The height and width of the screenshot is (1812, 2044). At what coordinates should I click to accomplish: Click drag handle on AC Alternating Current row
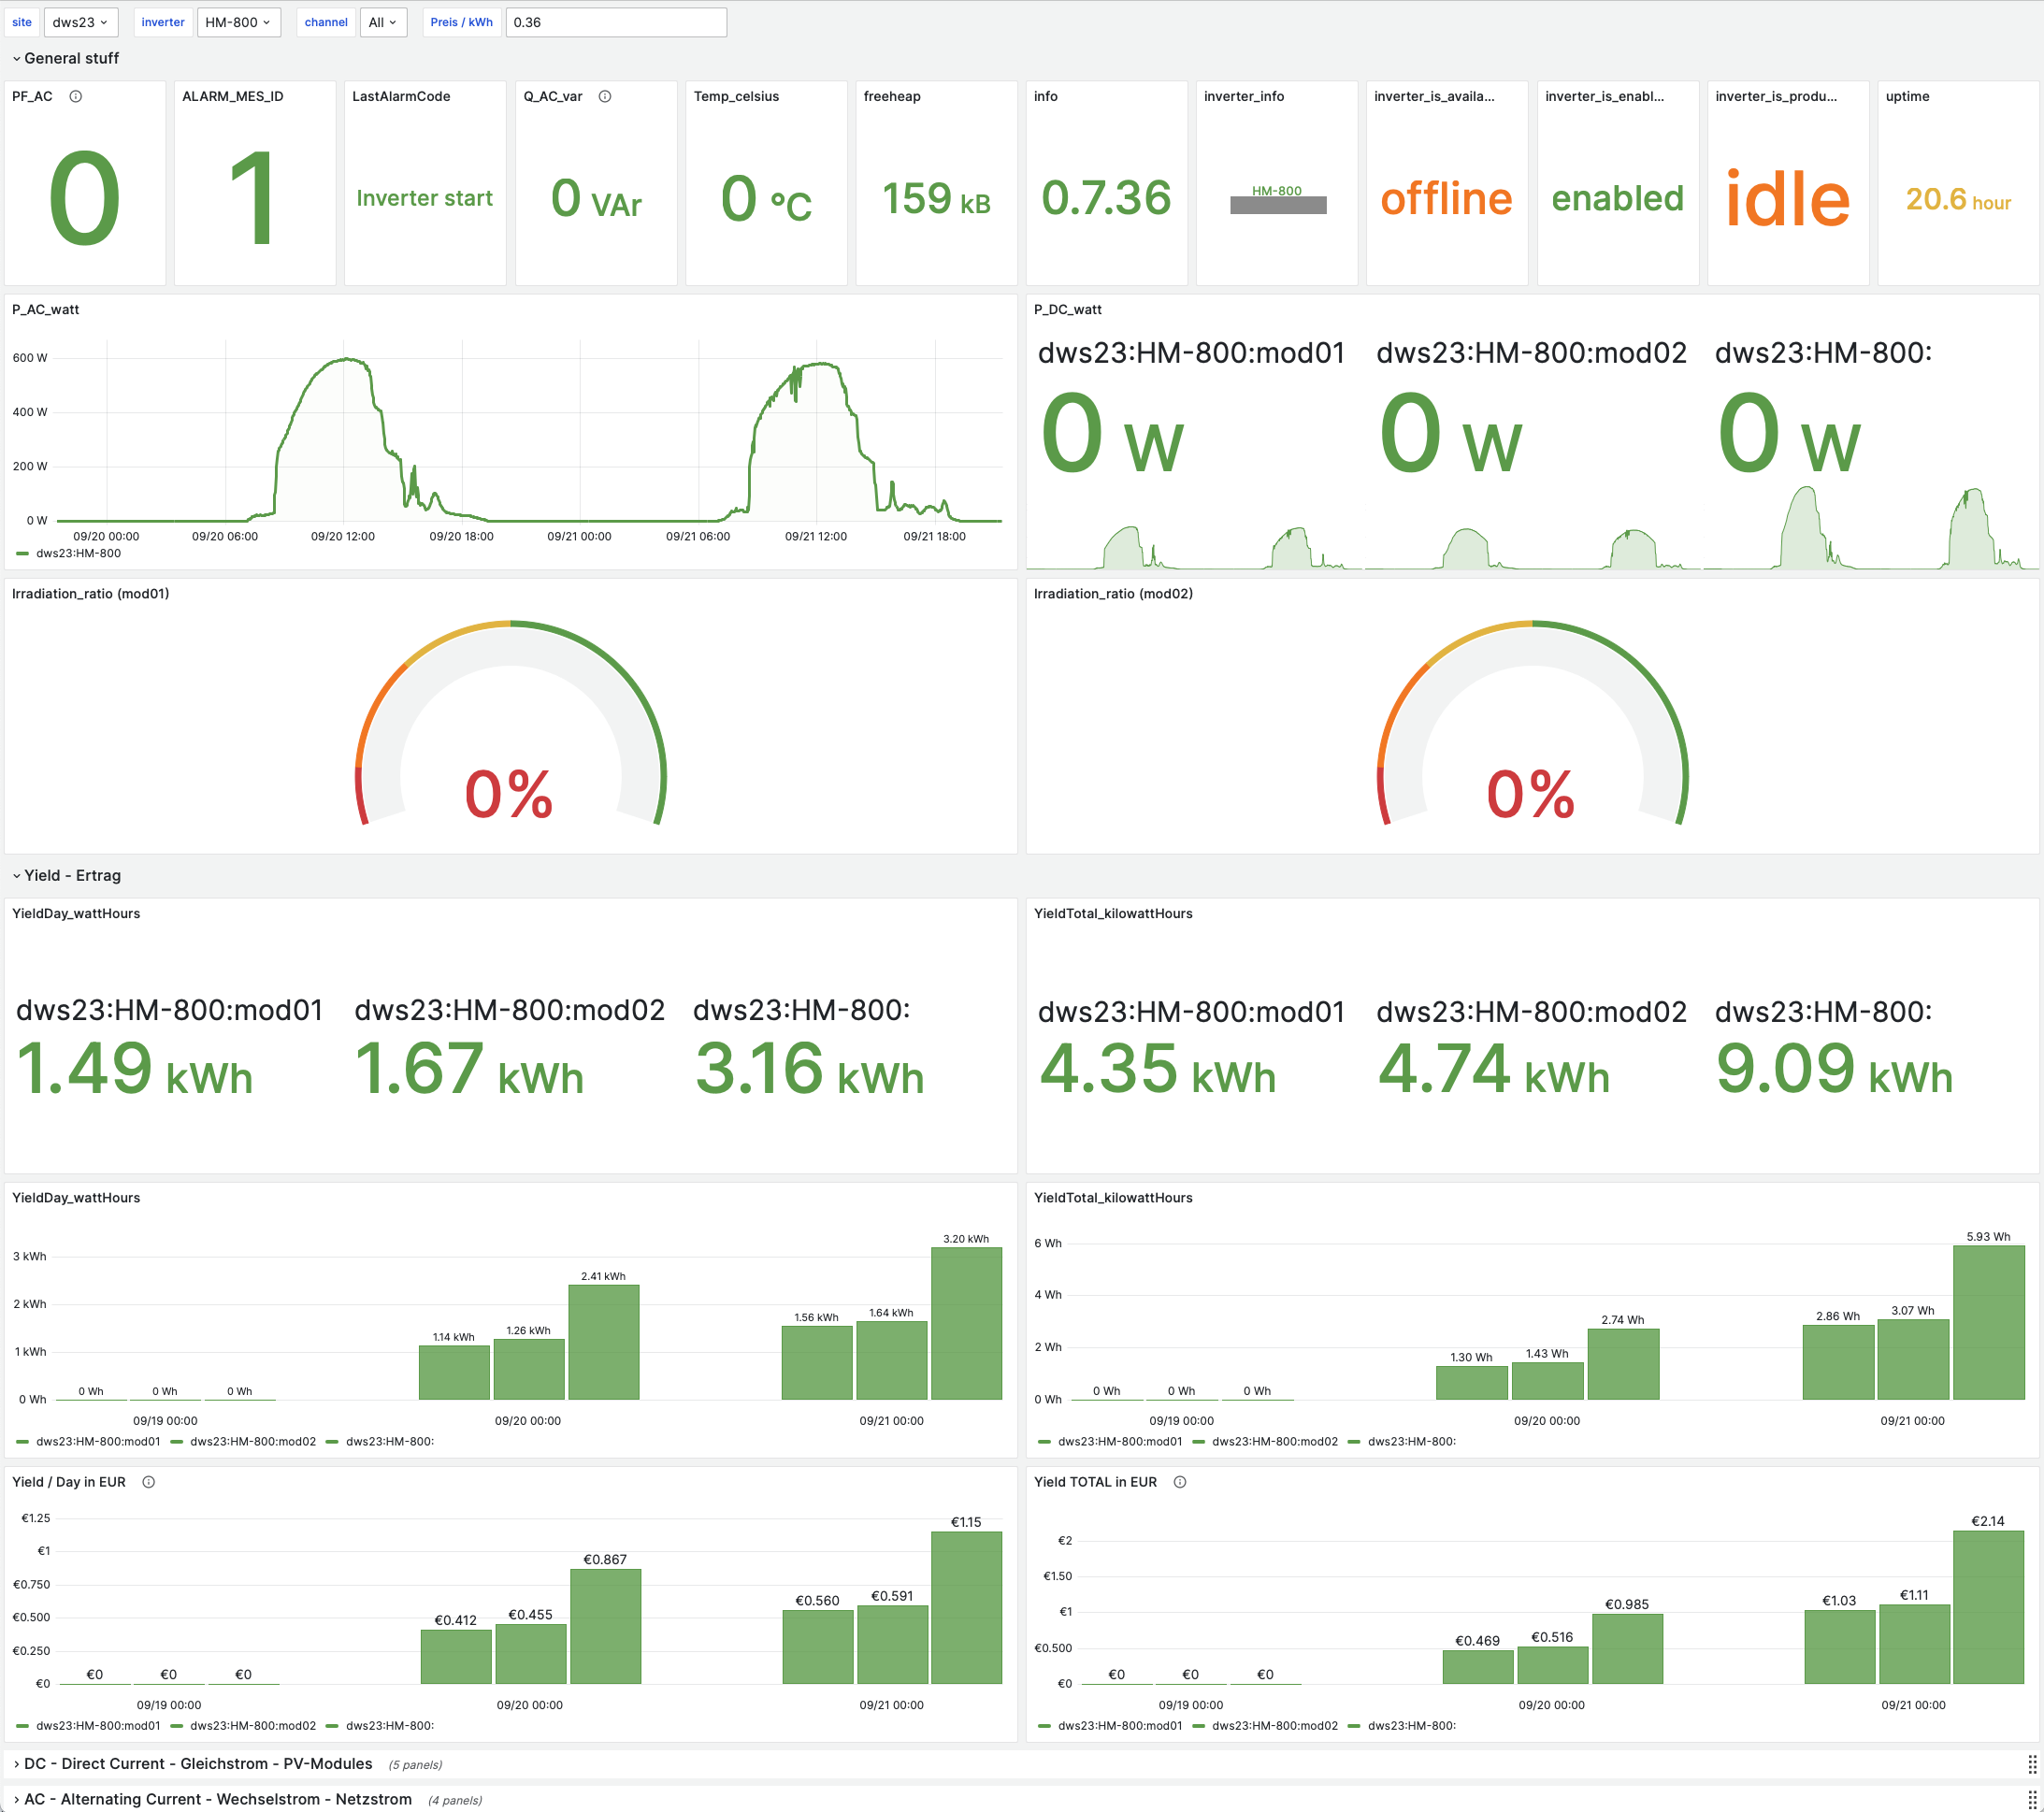[2032, 1799]
